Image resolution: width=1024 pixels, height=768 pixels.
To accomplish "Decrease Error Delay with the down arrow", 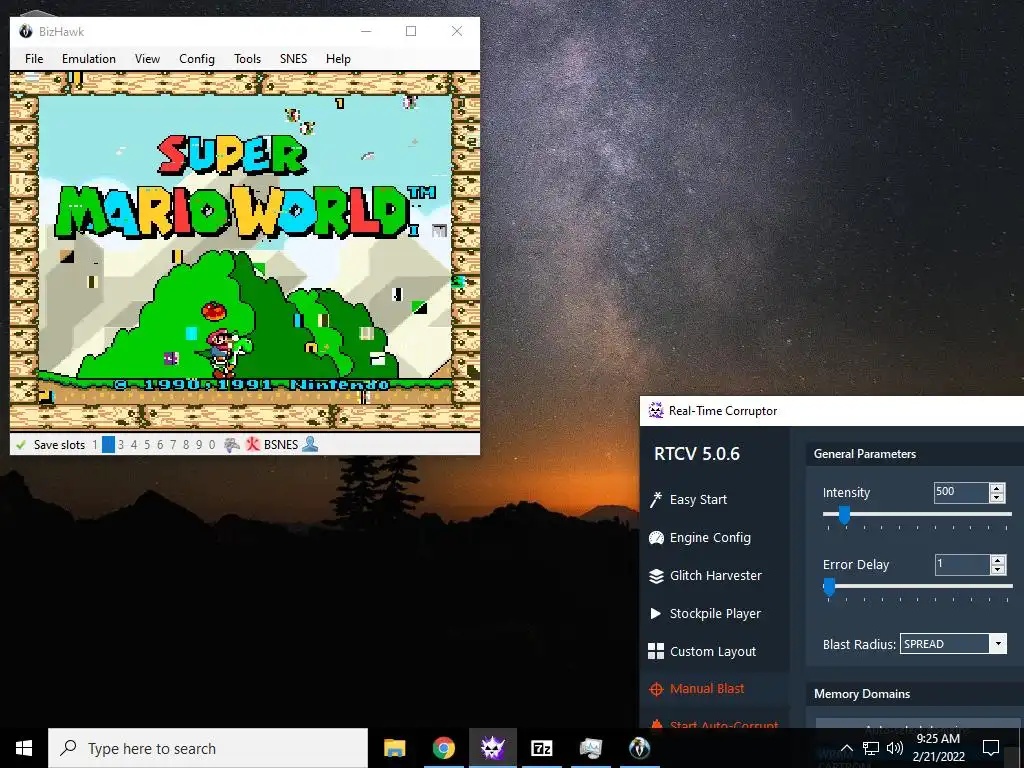I will [997, 569].
